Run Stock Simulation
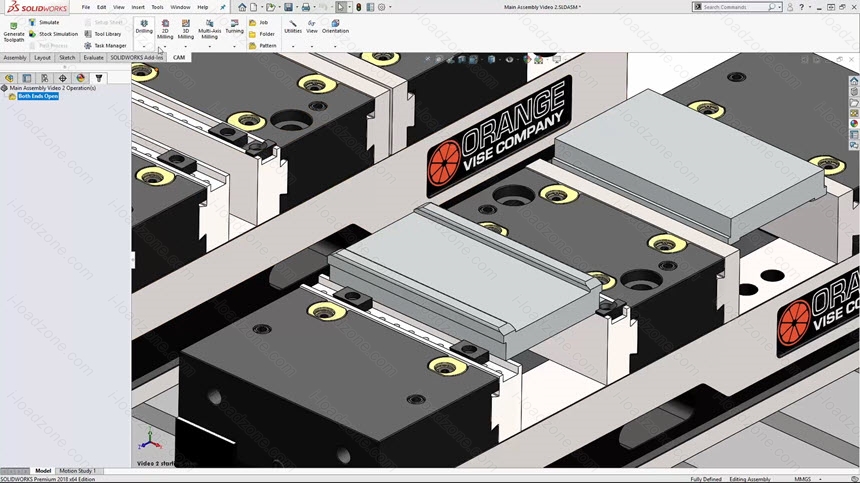860x483 pixels. [53, 34]
